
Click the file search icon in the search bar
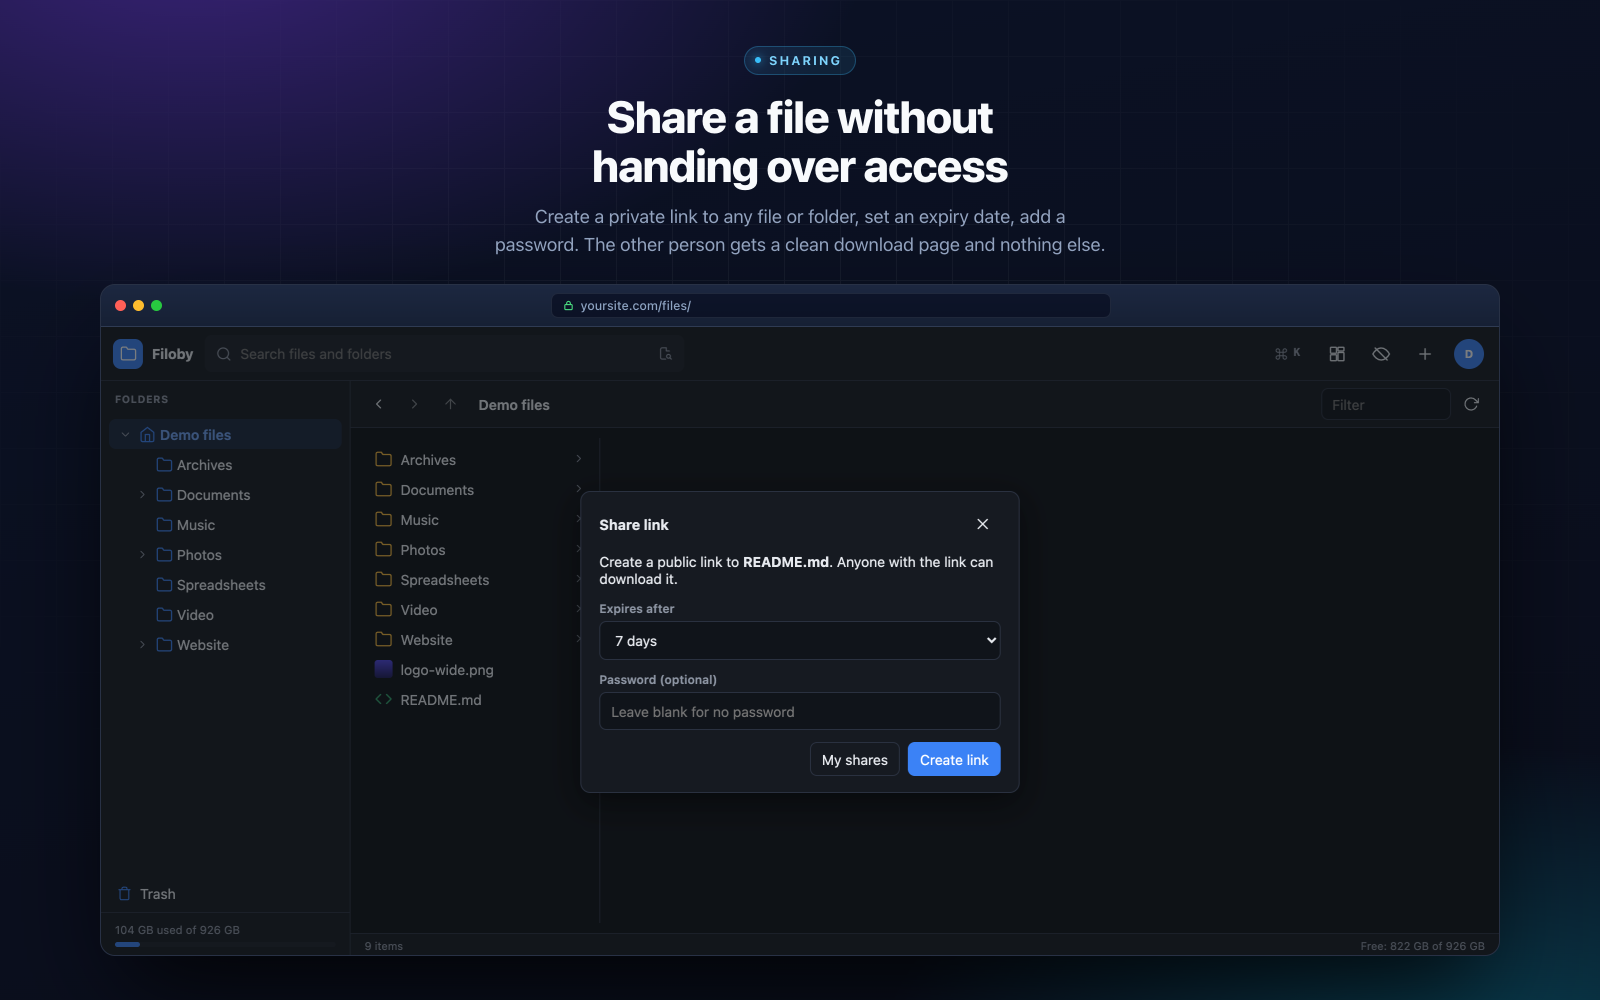[666, 354]
